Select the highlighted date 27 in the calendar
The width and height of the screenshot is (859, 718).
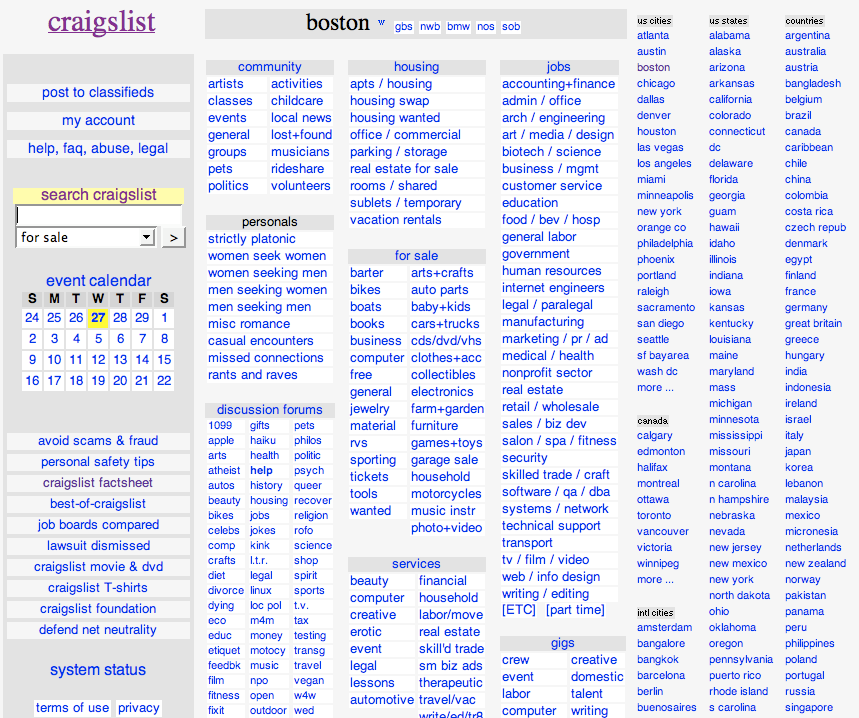(98, 318)
